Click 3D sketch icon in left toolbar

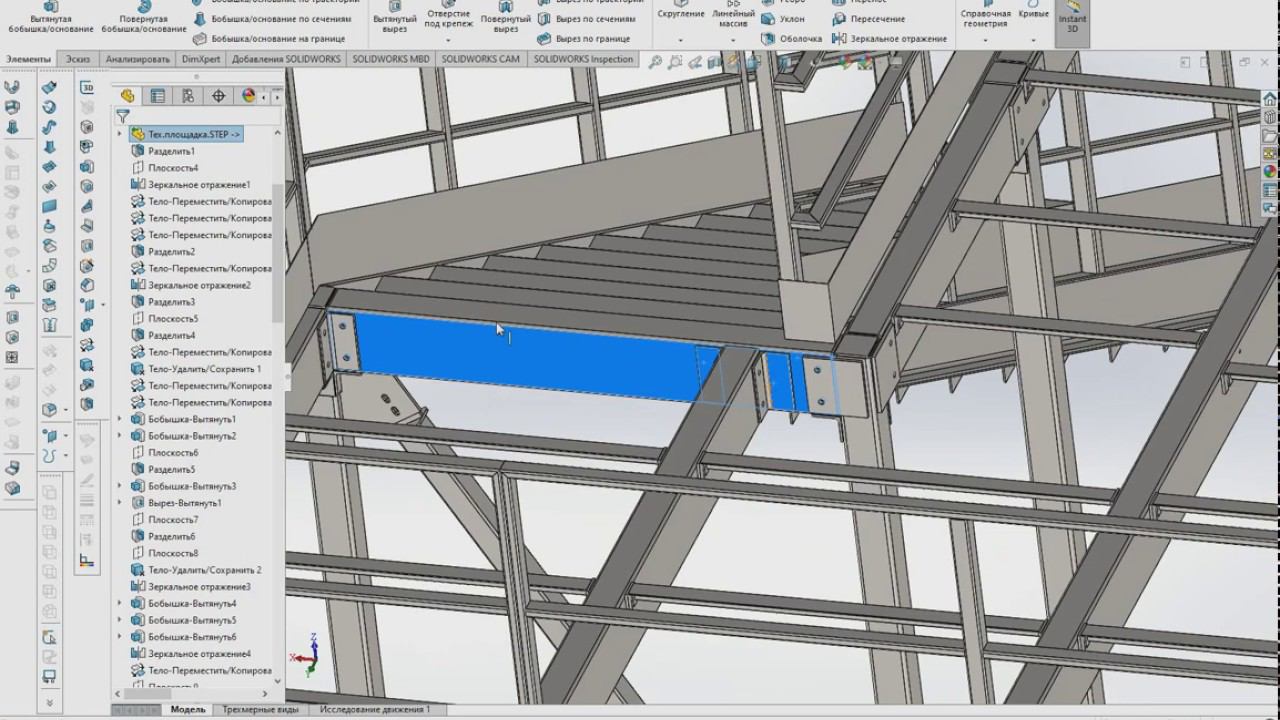pyautogui.click(x=87, y=88)
